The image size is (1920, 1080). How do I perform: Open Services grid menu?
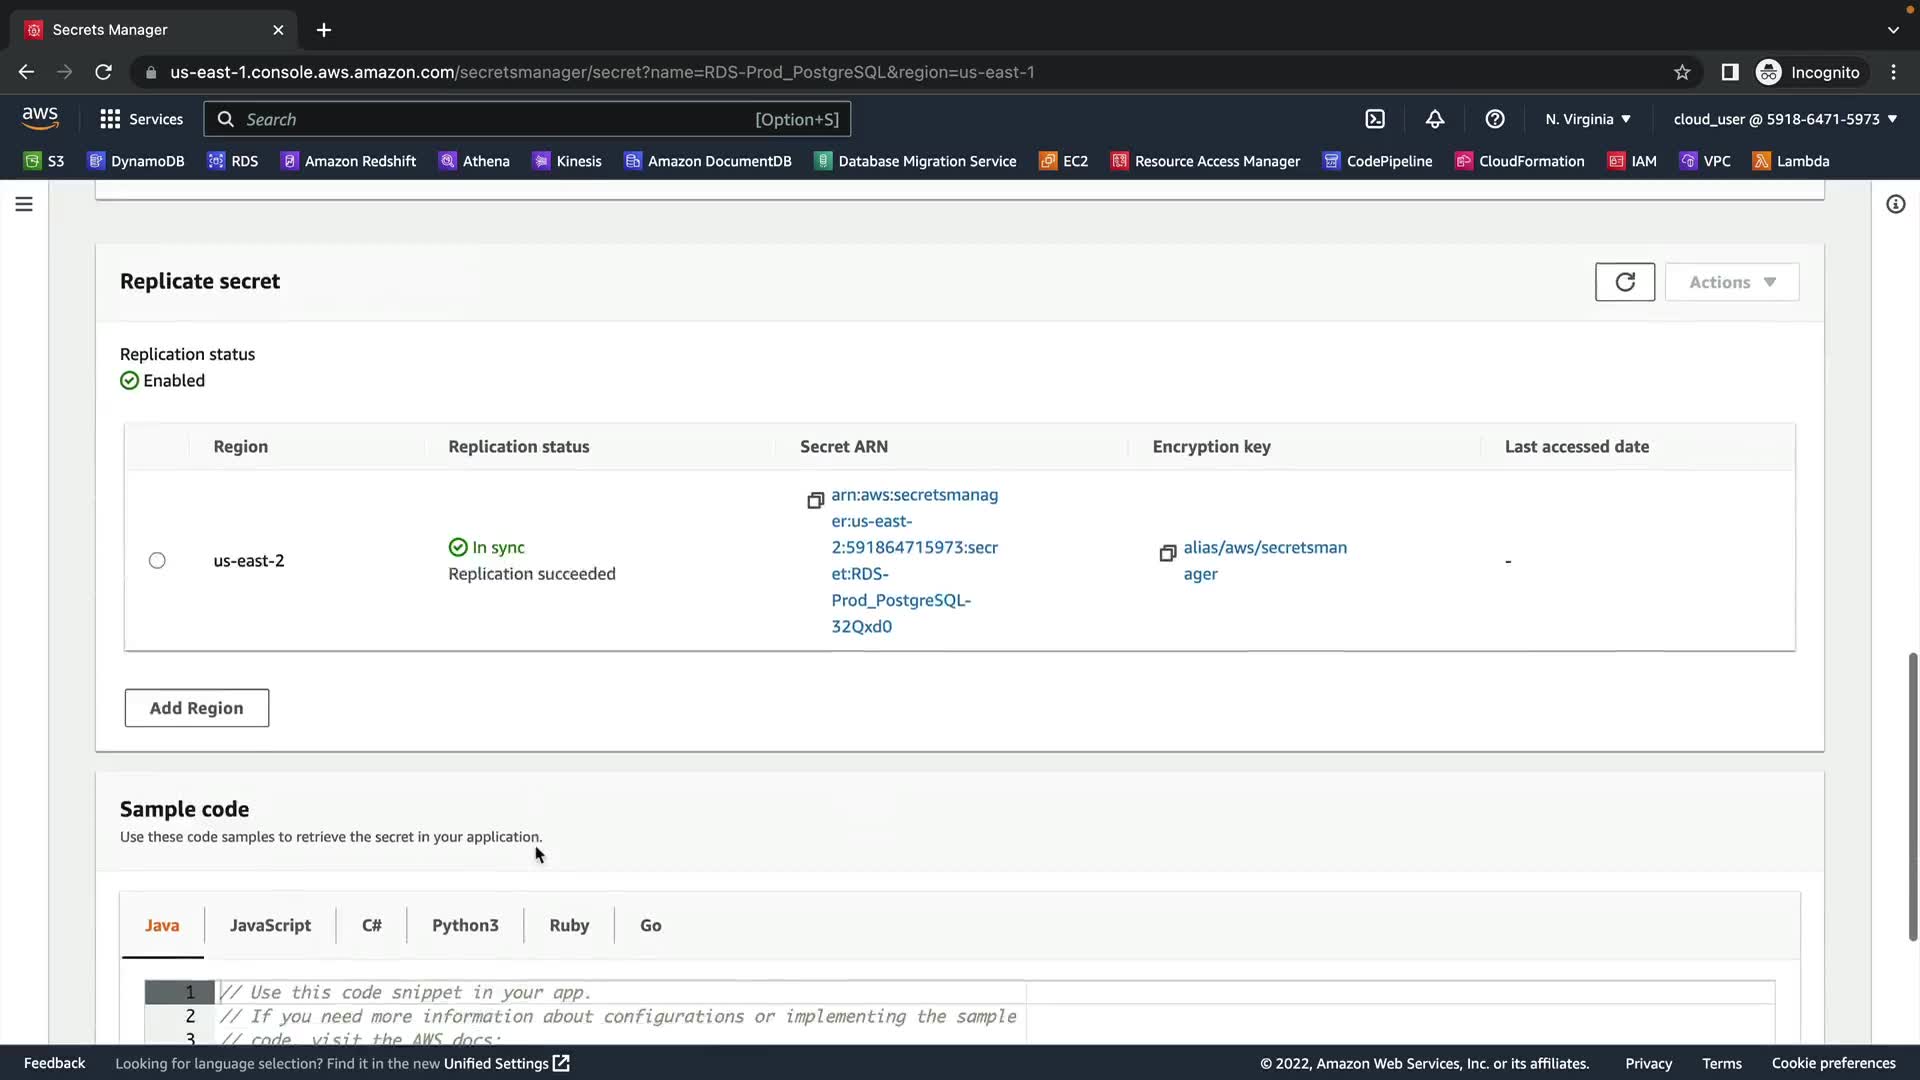pos(141,119)
